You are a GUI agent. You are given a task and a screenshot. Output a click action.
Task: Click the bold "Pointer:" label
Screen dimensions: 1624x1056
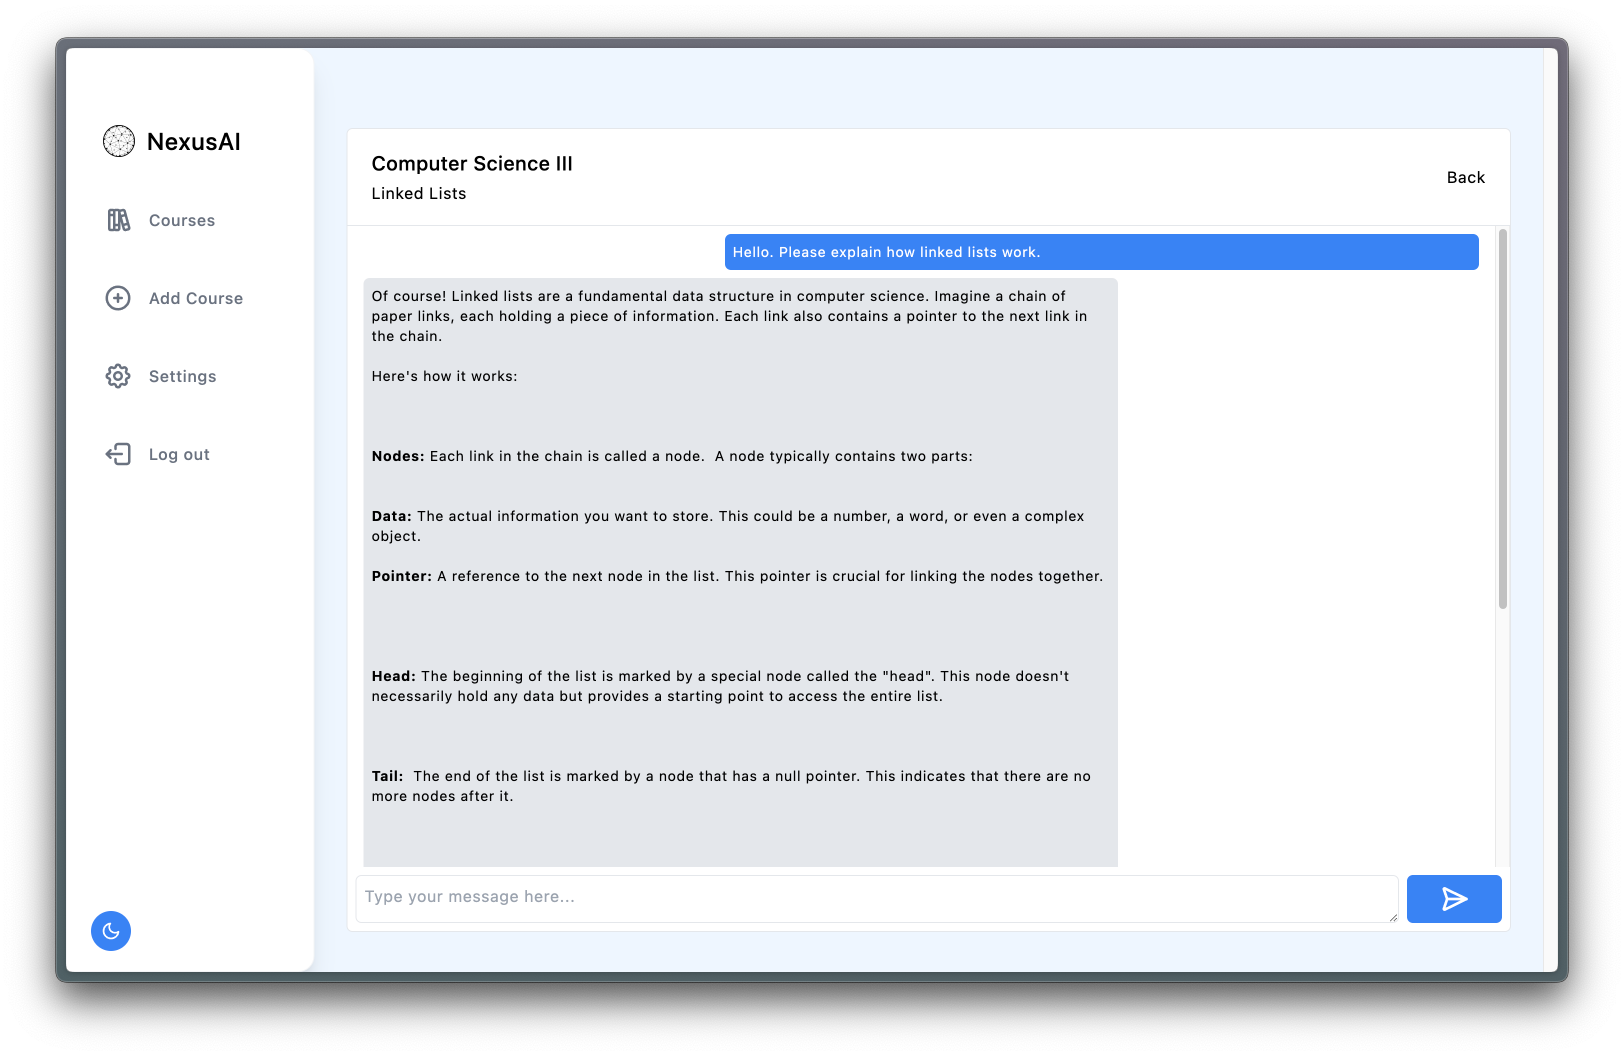coord(401,576)
